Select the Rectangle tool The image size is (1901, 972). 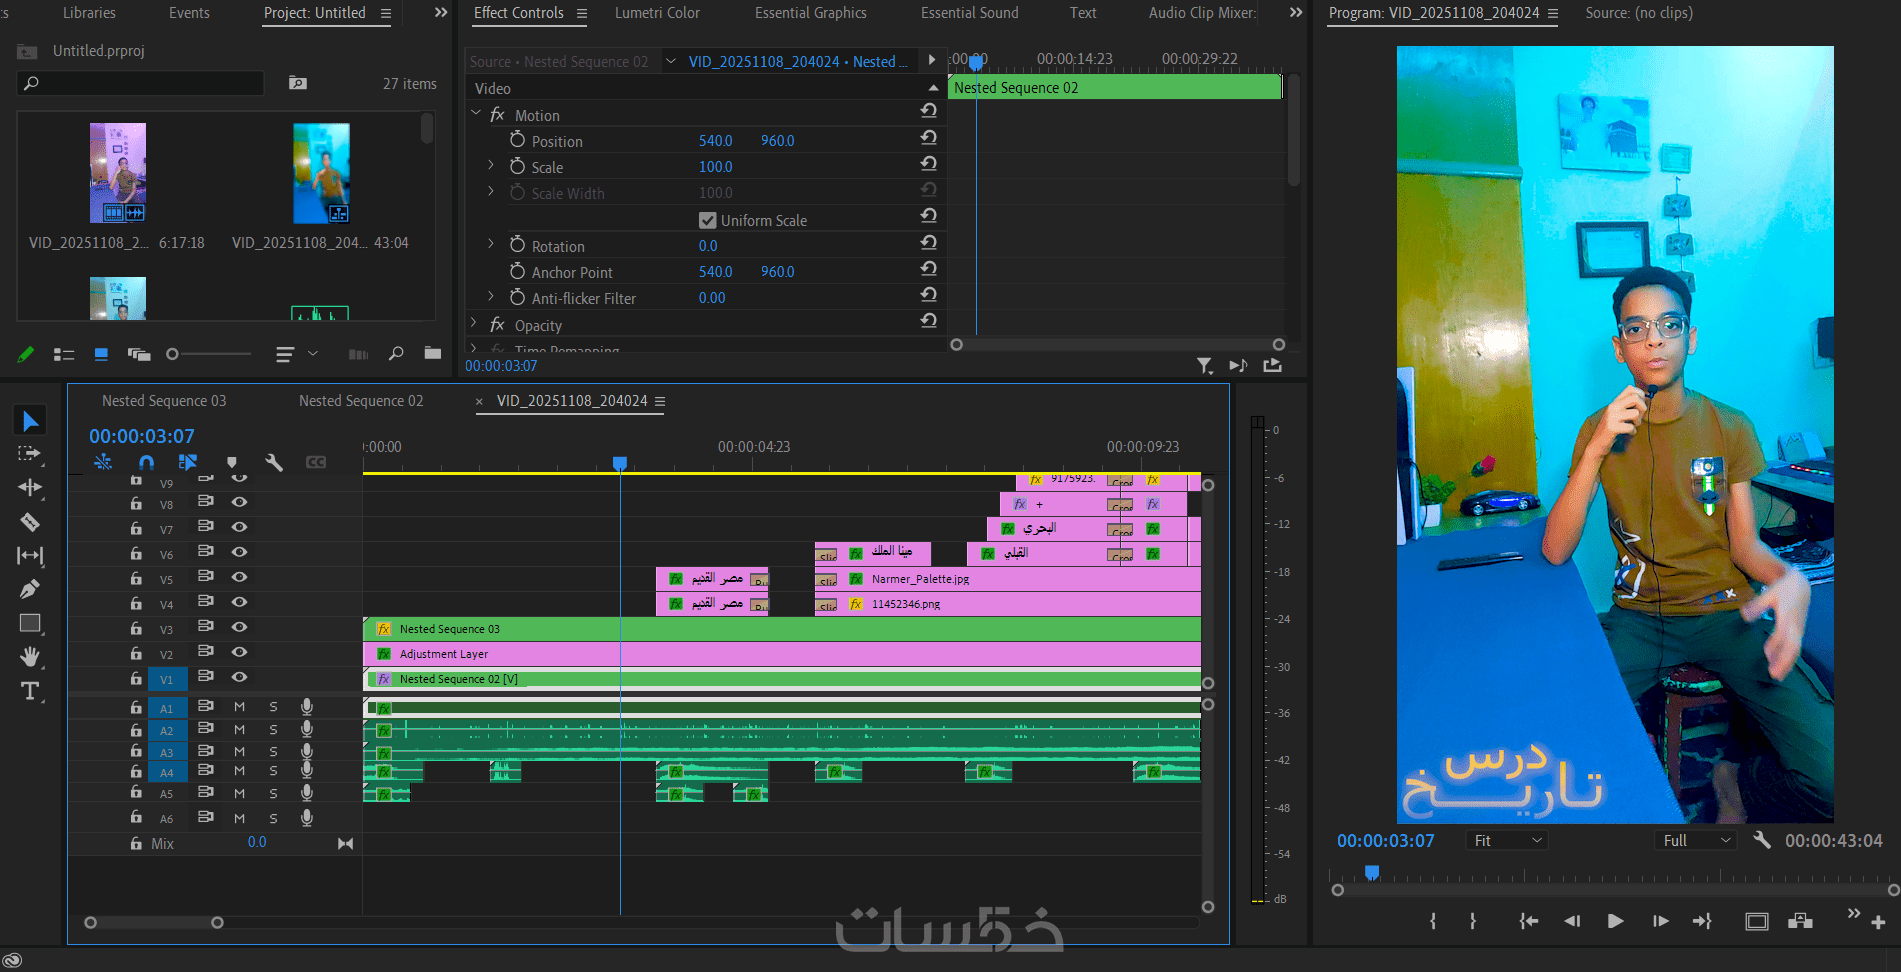point(30,623)
